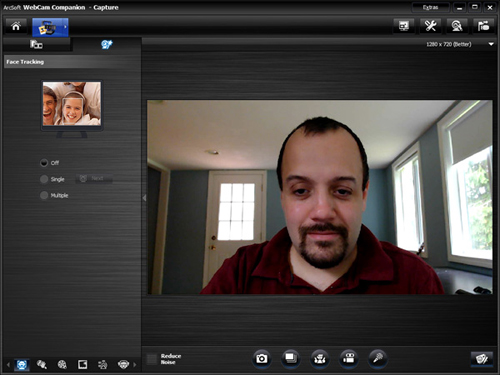The image size is (500, 375).
Task: Minimize the WebCam Companion window
Action: tap(460, 7)
